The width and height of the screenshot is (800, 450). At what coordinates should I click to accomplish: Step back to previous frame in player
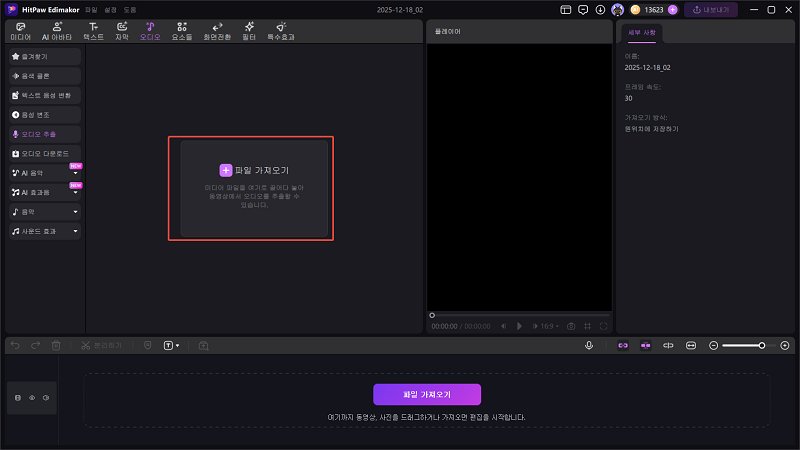coord(504,326)
